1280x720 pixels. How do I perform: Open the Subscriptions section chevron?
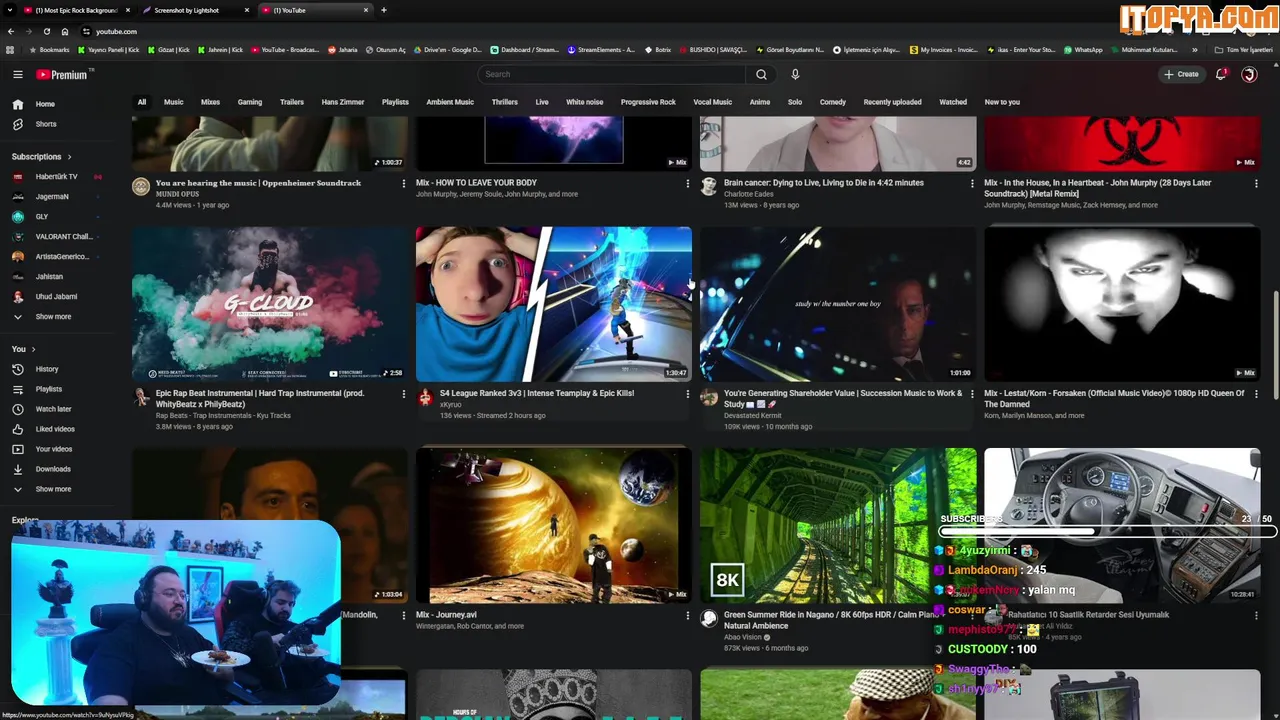pyautogui.click(x=69, y=157)
